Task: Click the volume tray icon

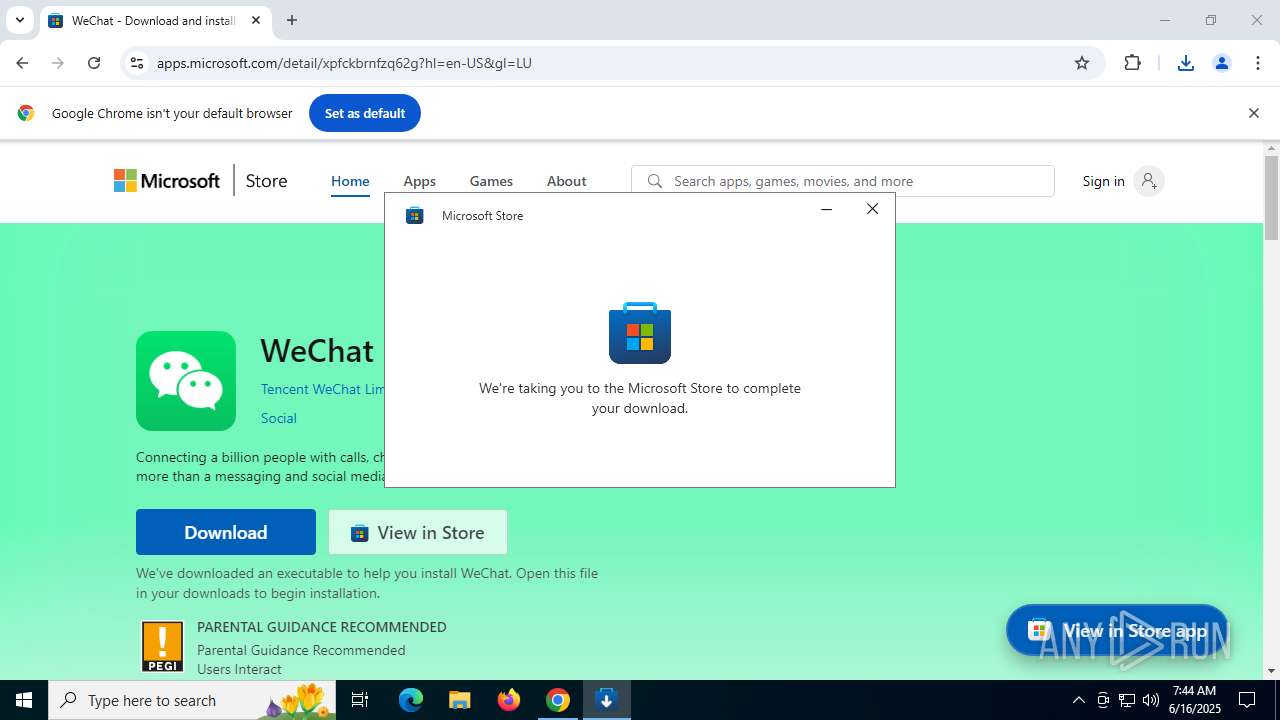Action: (x=1151, y=700)
